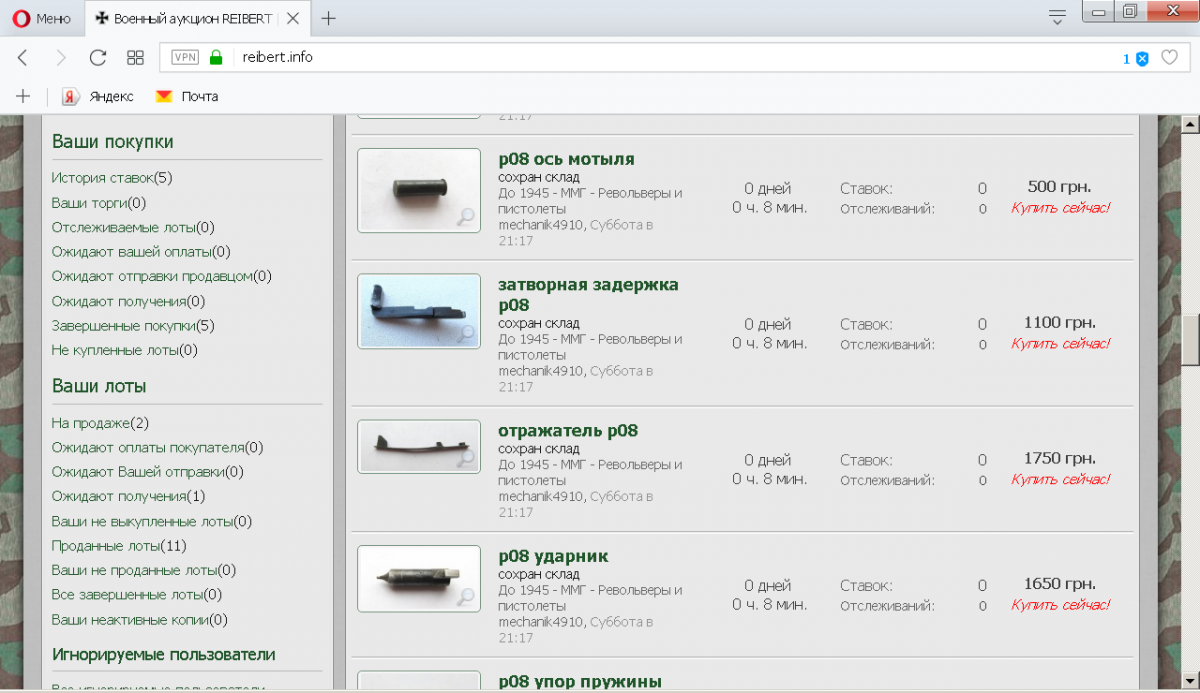Open Ваши не проданные лоты(0) link
This screenshot has height=693, width=1200.
[x=144, y=570]
